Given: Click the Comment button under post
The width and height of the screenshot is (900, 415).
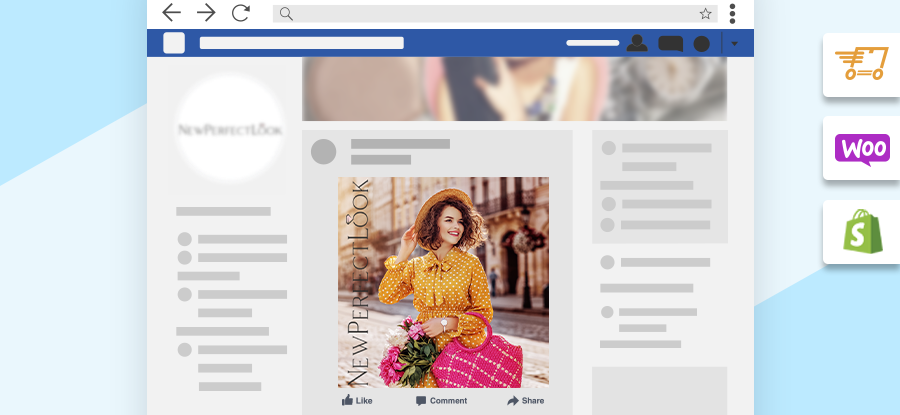Looking at the screenshot, I should 441,400.
